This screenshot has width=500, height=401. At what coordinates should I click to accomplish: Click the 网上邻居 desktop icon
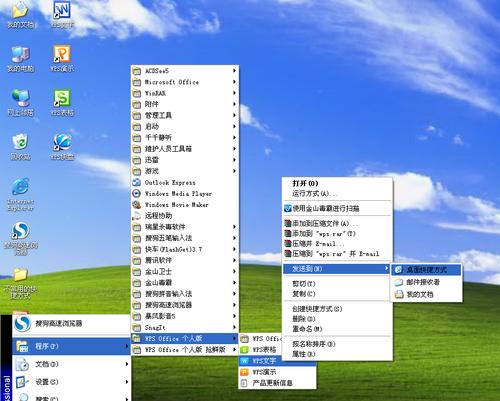click(x=20, y=103)
